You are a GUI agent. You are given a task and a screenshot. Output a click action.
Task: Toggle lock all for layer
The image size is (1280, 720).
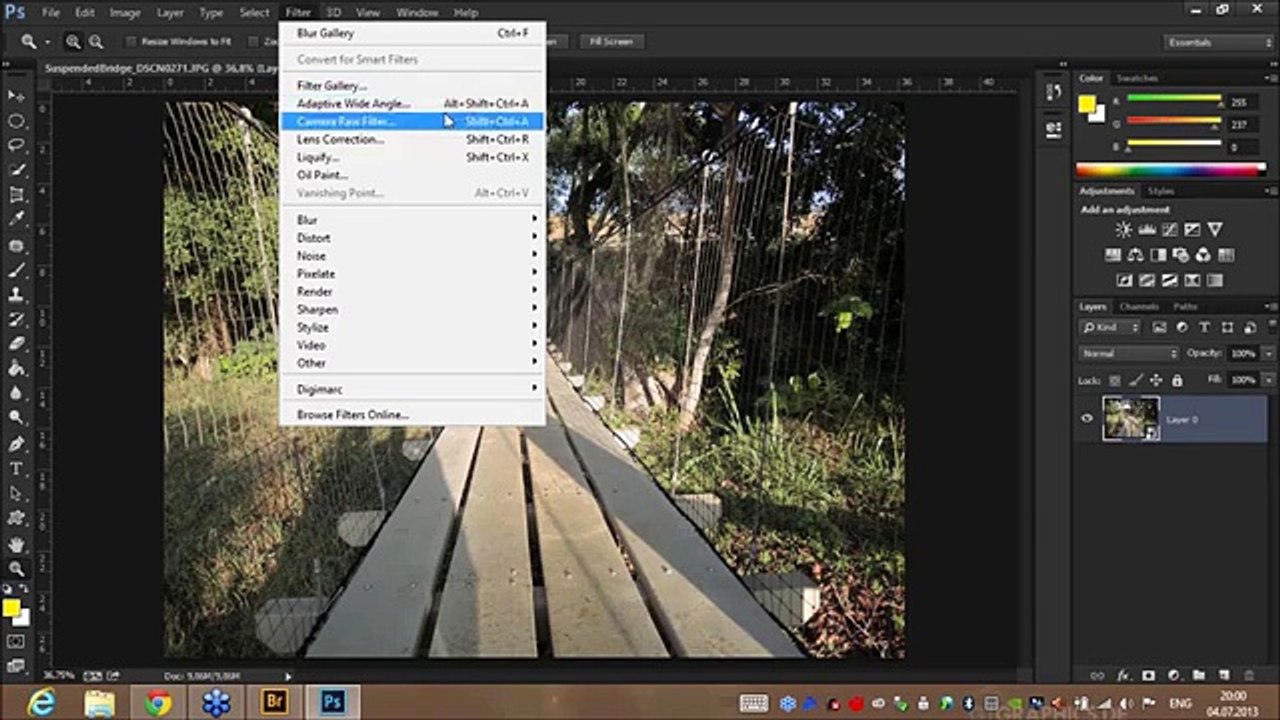1177,381
